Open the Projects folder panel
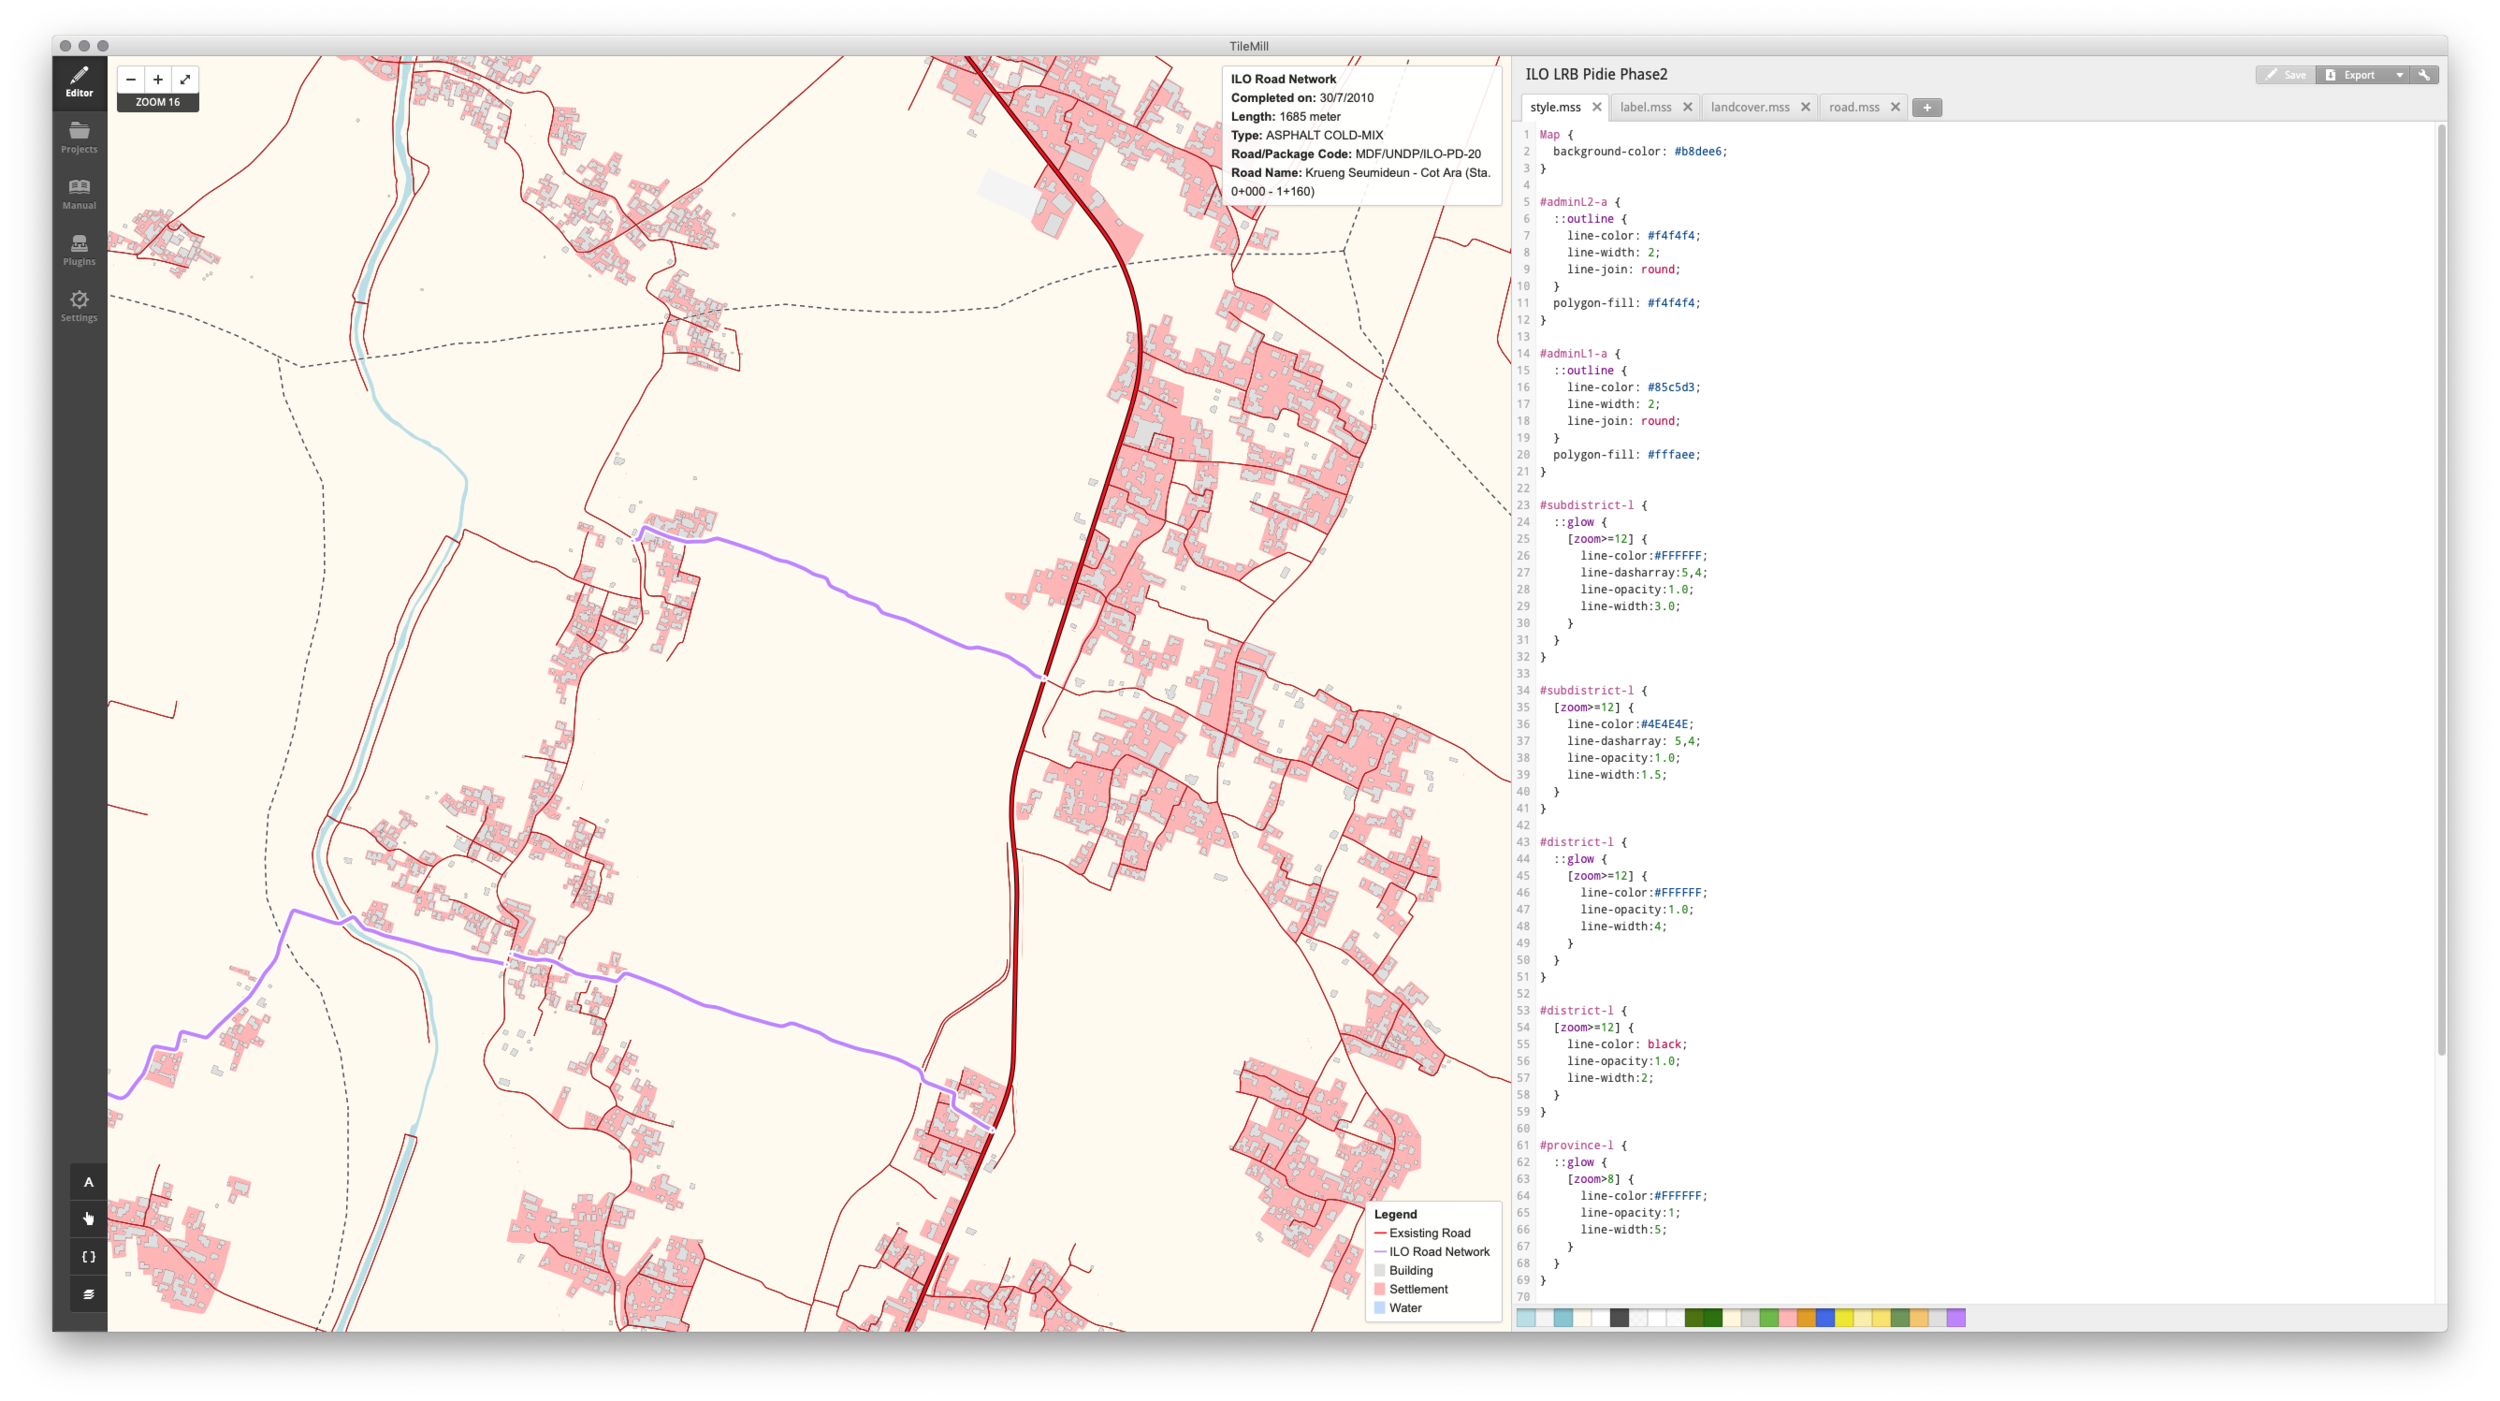This screenshot has height=1401, width=2500. [x=79, y=137]
